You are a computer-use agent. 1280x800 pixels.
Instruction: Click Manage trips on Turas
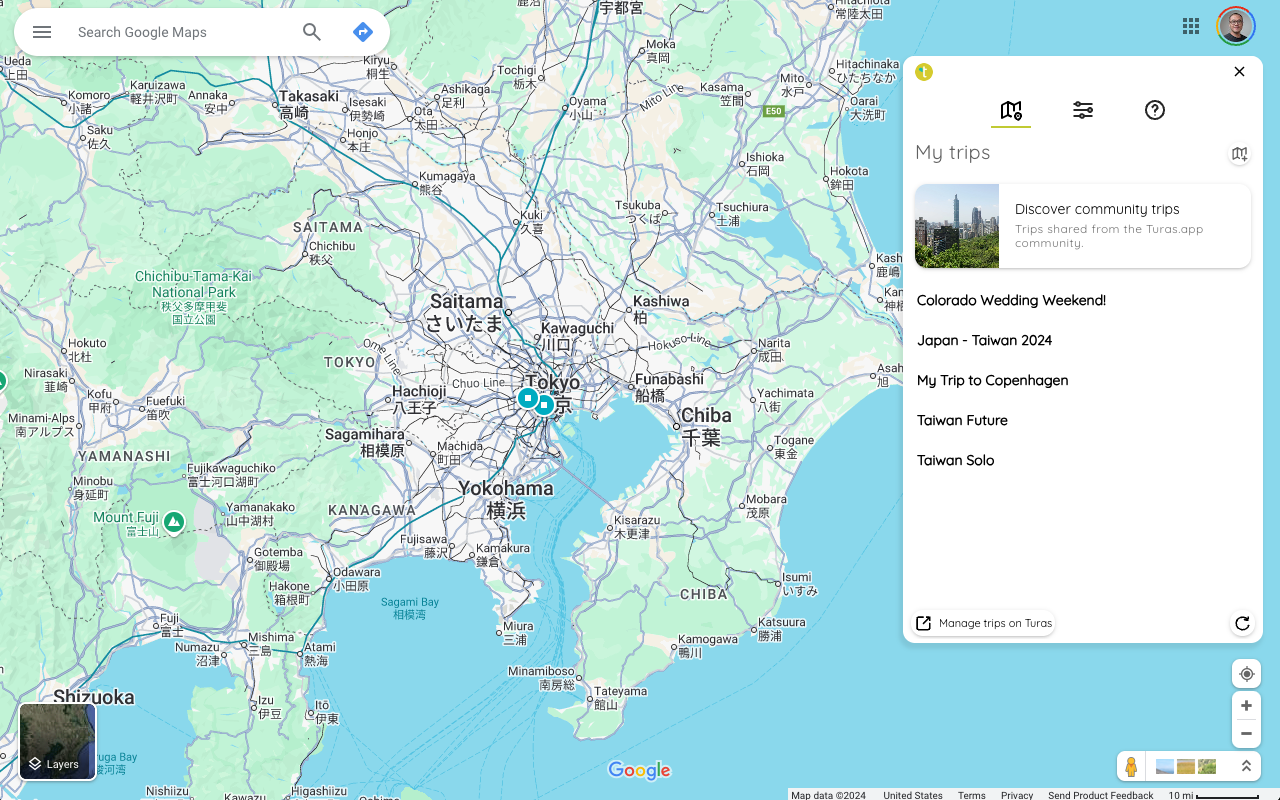[x=984, y=623]
